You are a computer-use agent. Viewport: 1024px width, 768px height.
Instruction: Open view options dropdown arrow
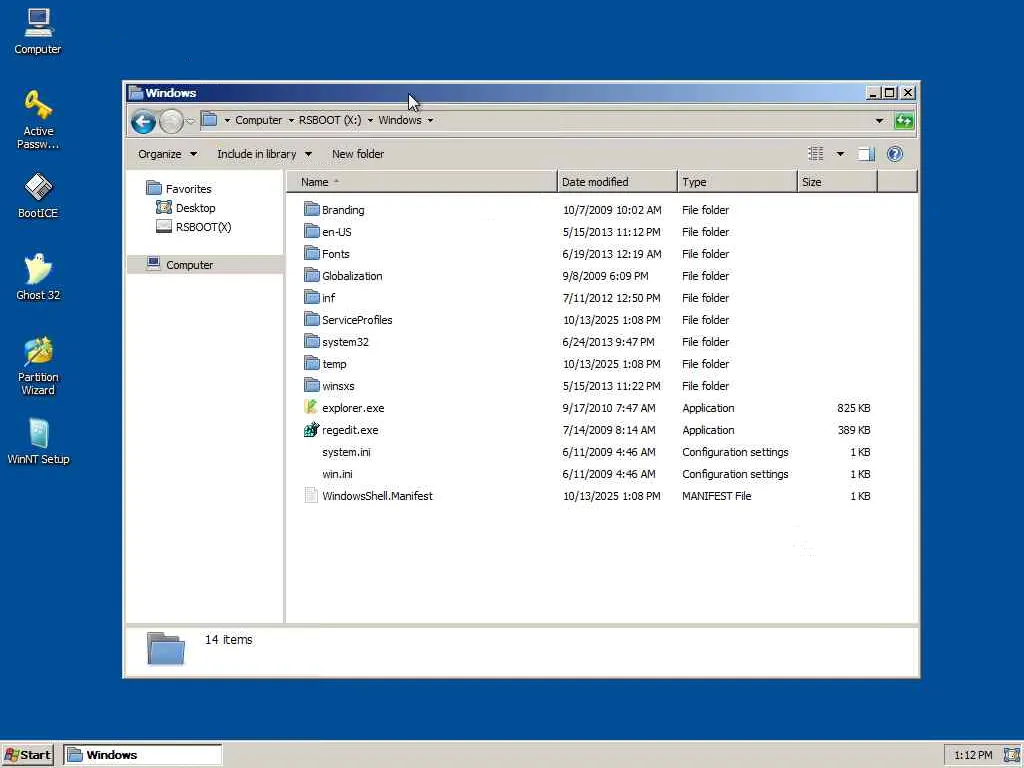pos(840,154)
